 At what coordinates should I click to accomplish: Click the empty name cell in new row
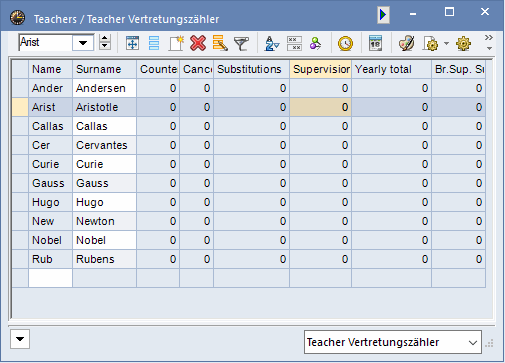(x=50, y=278)
